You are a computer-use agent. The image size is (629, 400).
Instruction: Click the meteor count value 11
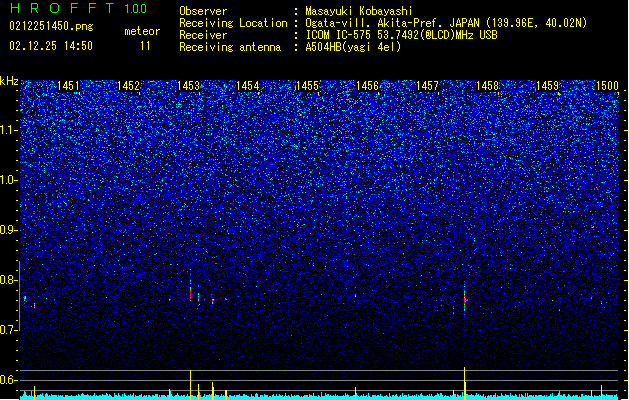tap(145, 46)
